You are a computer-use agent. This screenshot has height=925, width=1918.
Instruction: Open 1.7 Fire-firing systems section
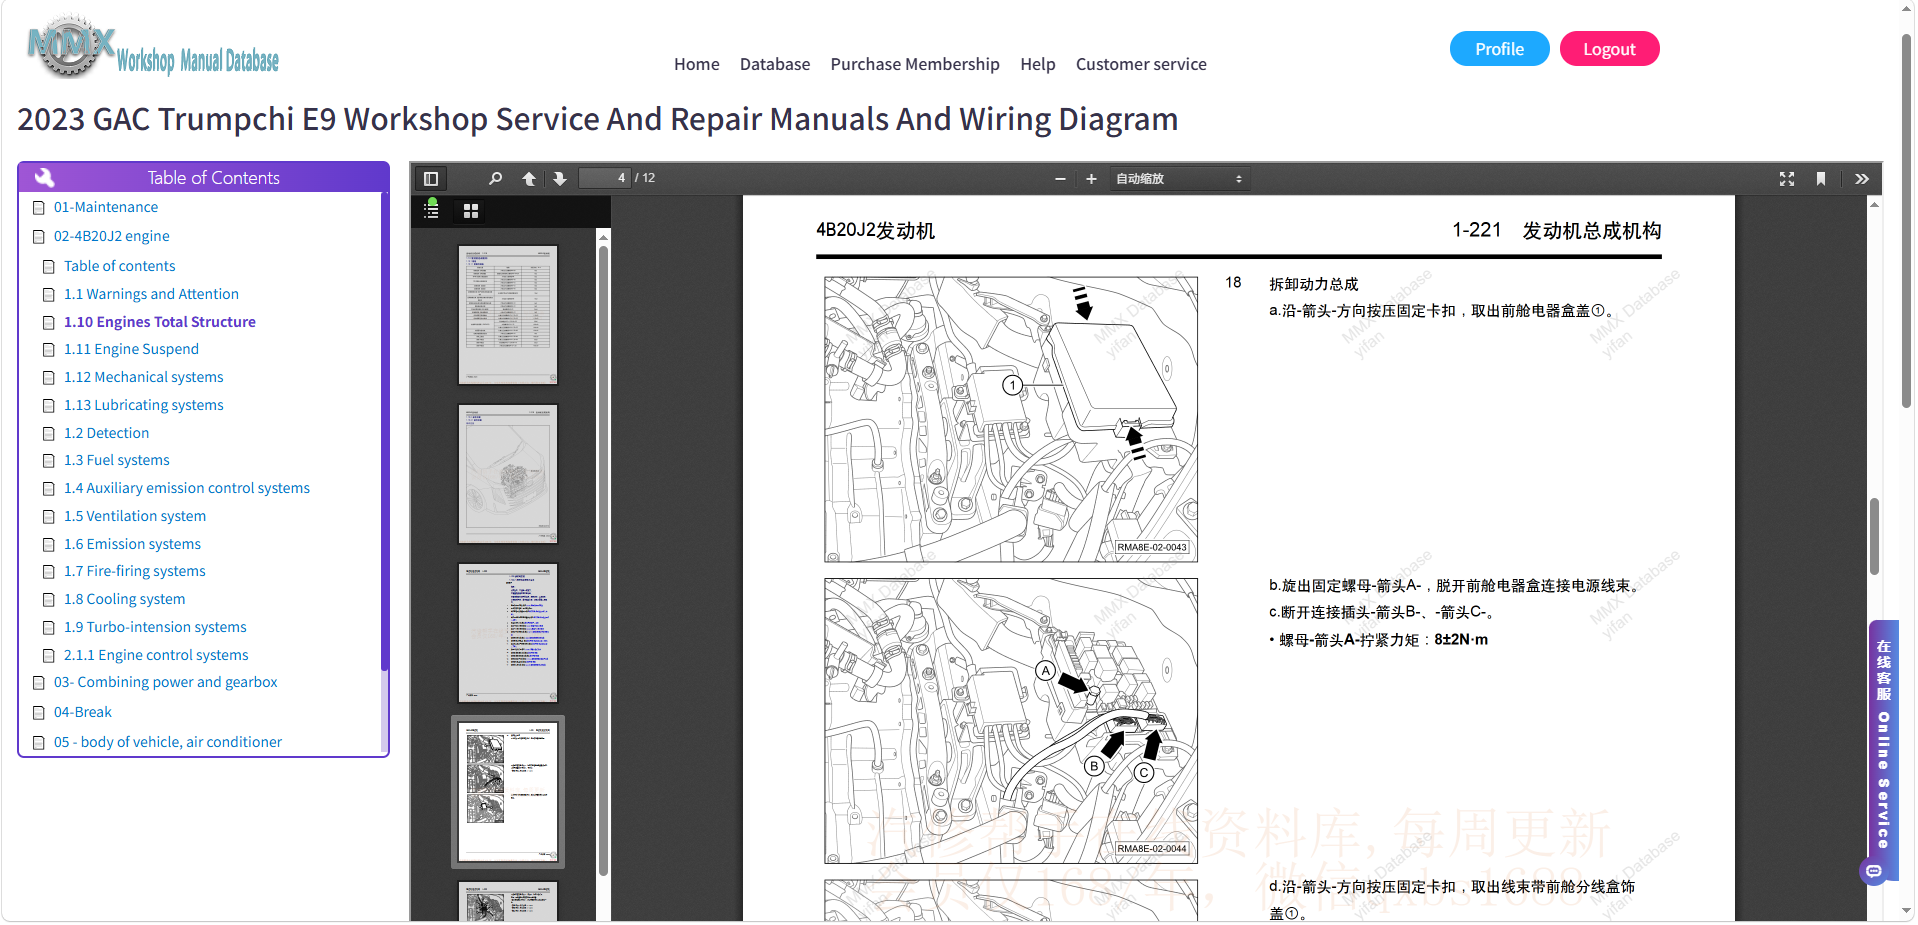(x=135, y=571)
